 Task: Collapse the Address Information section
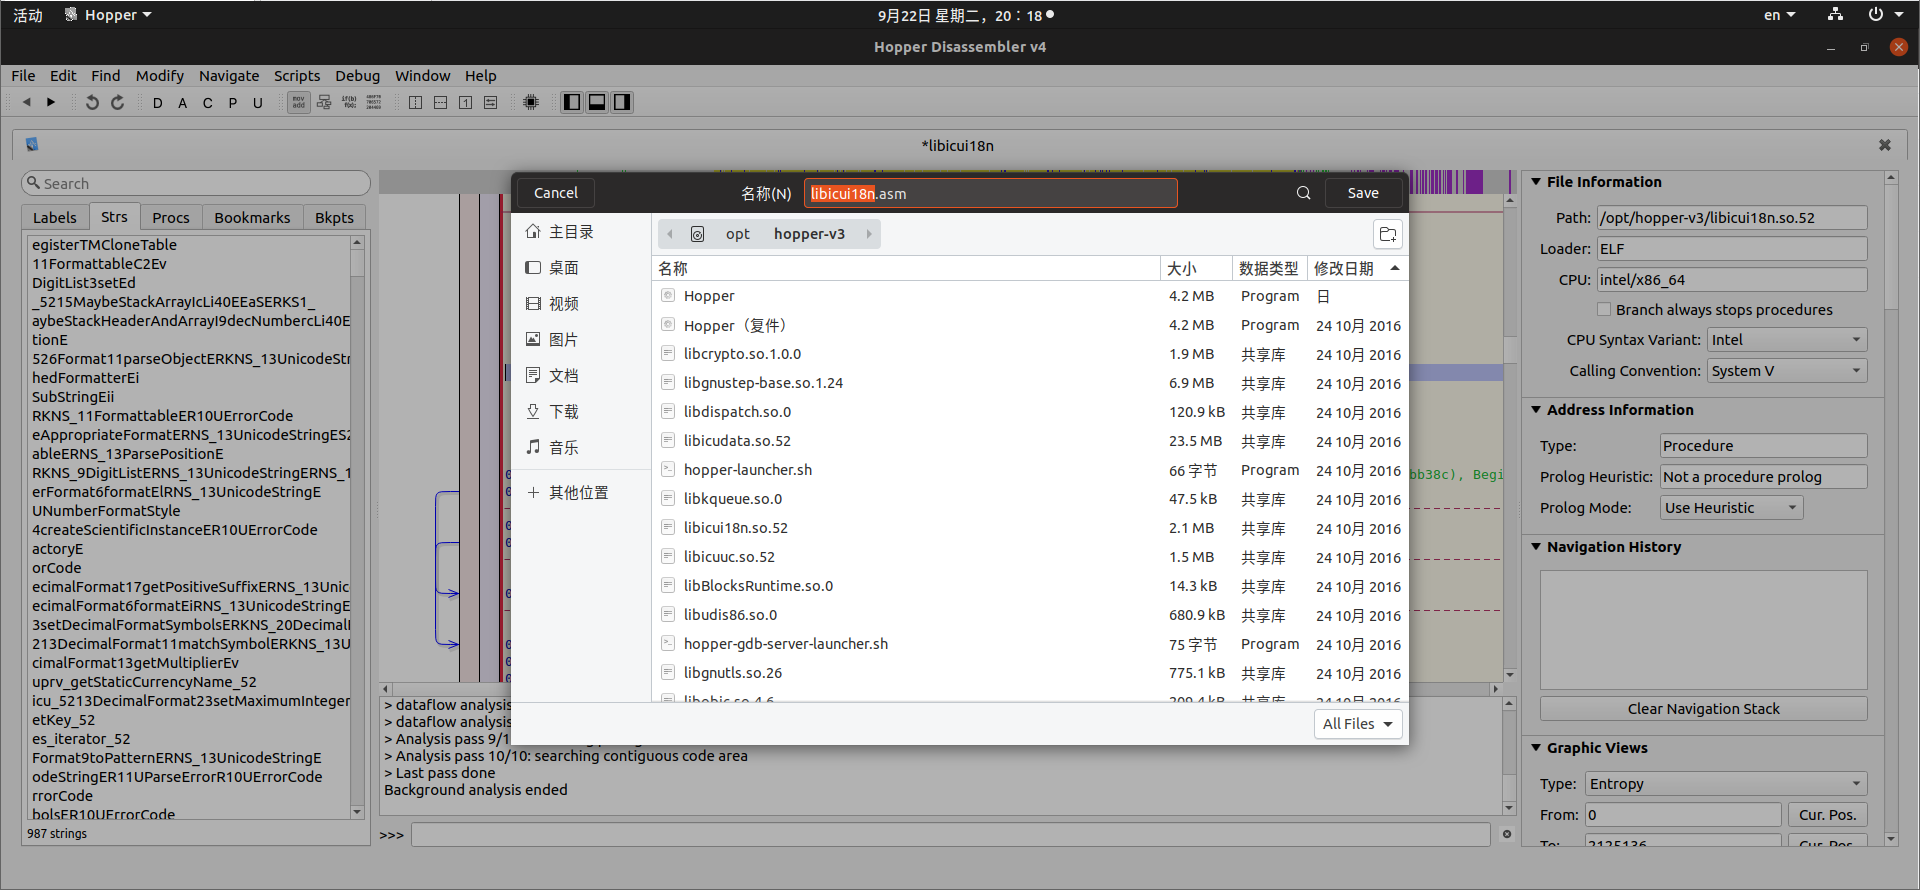click(1536, 410)
